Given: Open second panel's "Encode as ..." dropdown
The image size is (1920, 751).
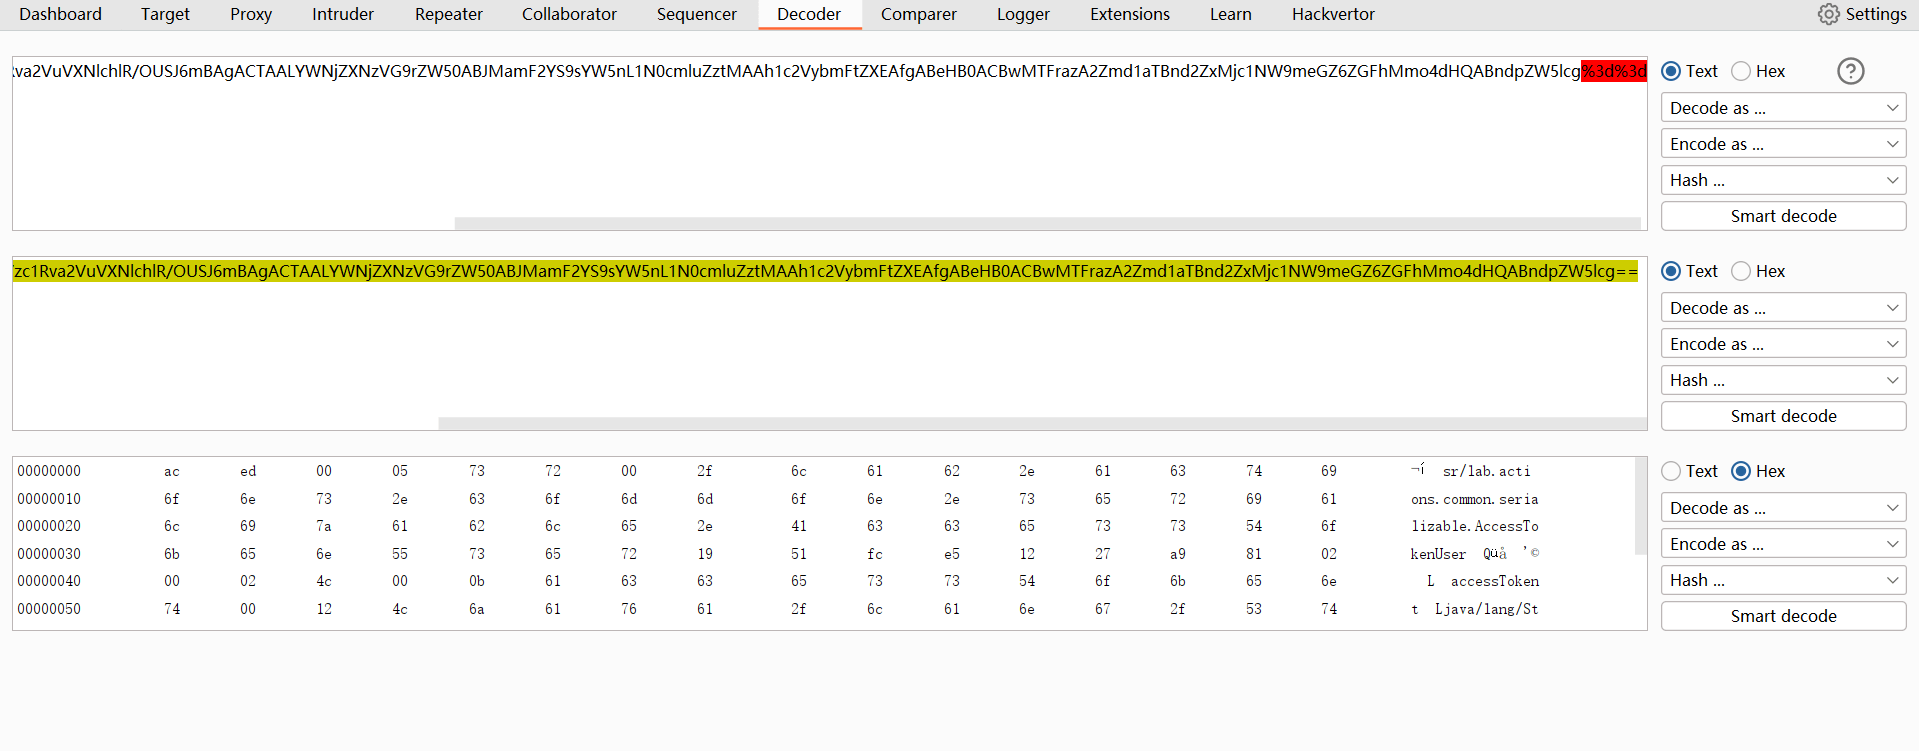Looking at the screenshot, I should [1783, 344].
